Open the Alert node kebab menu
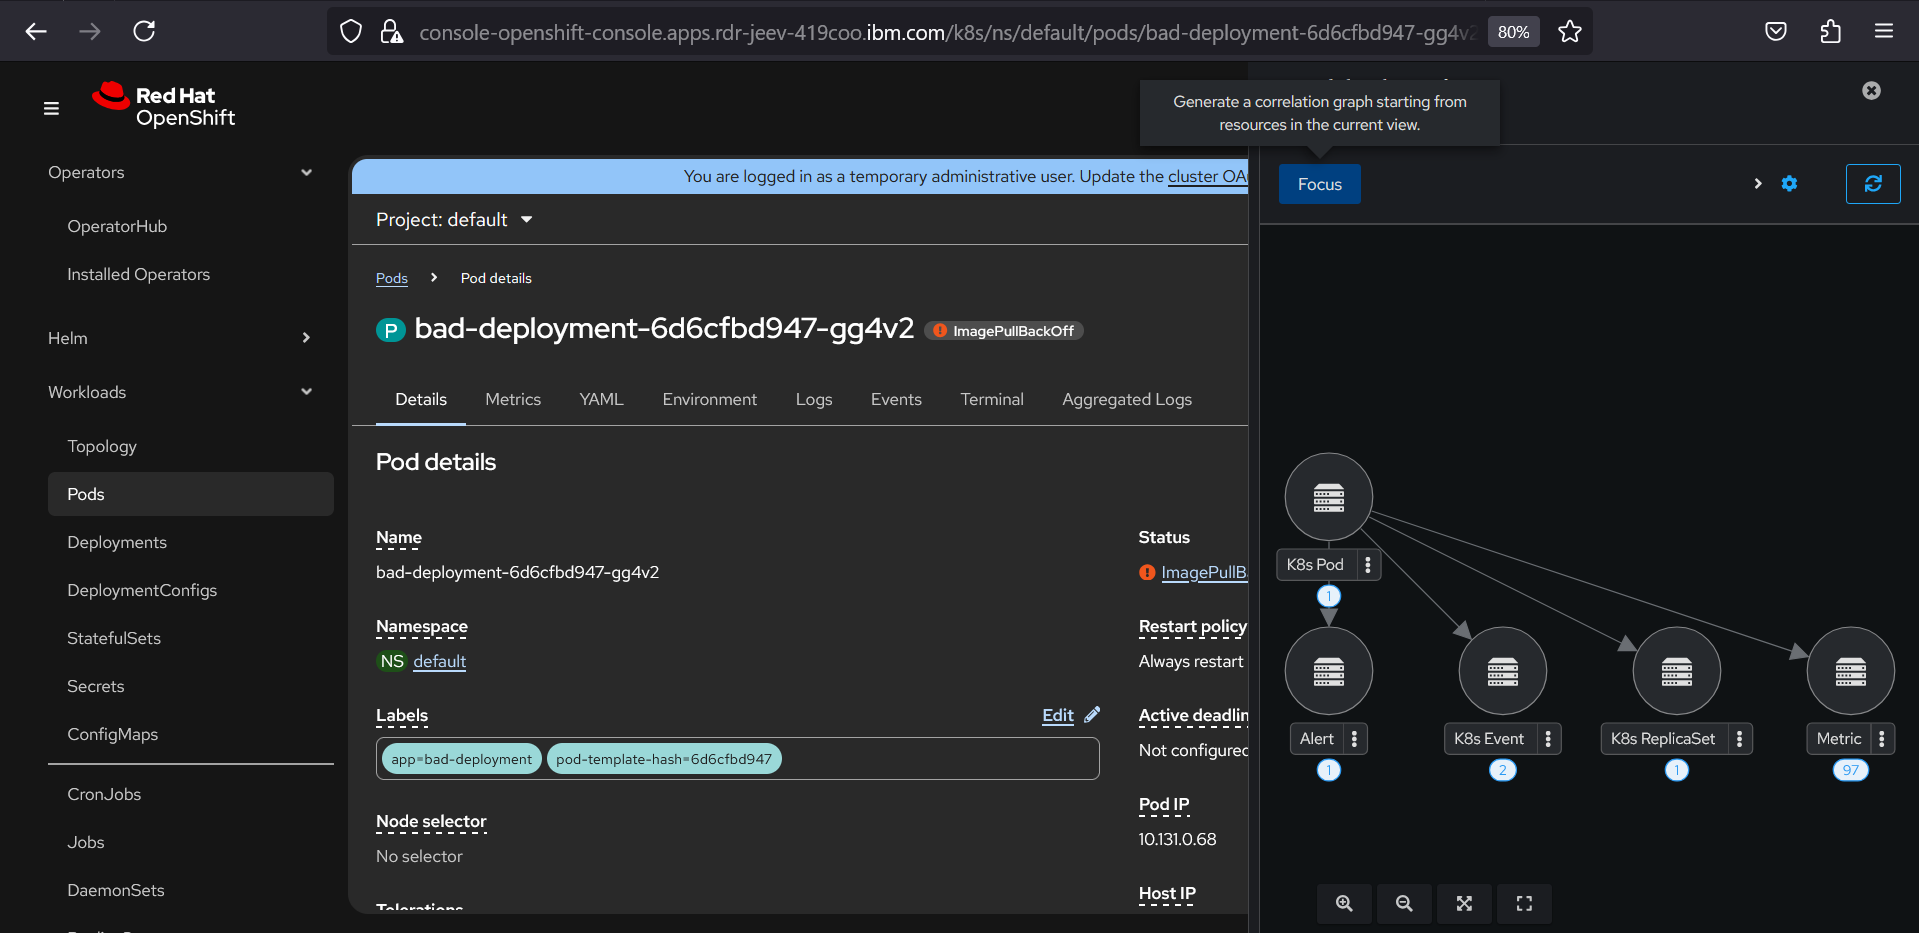 click(1354, 739)
